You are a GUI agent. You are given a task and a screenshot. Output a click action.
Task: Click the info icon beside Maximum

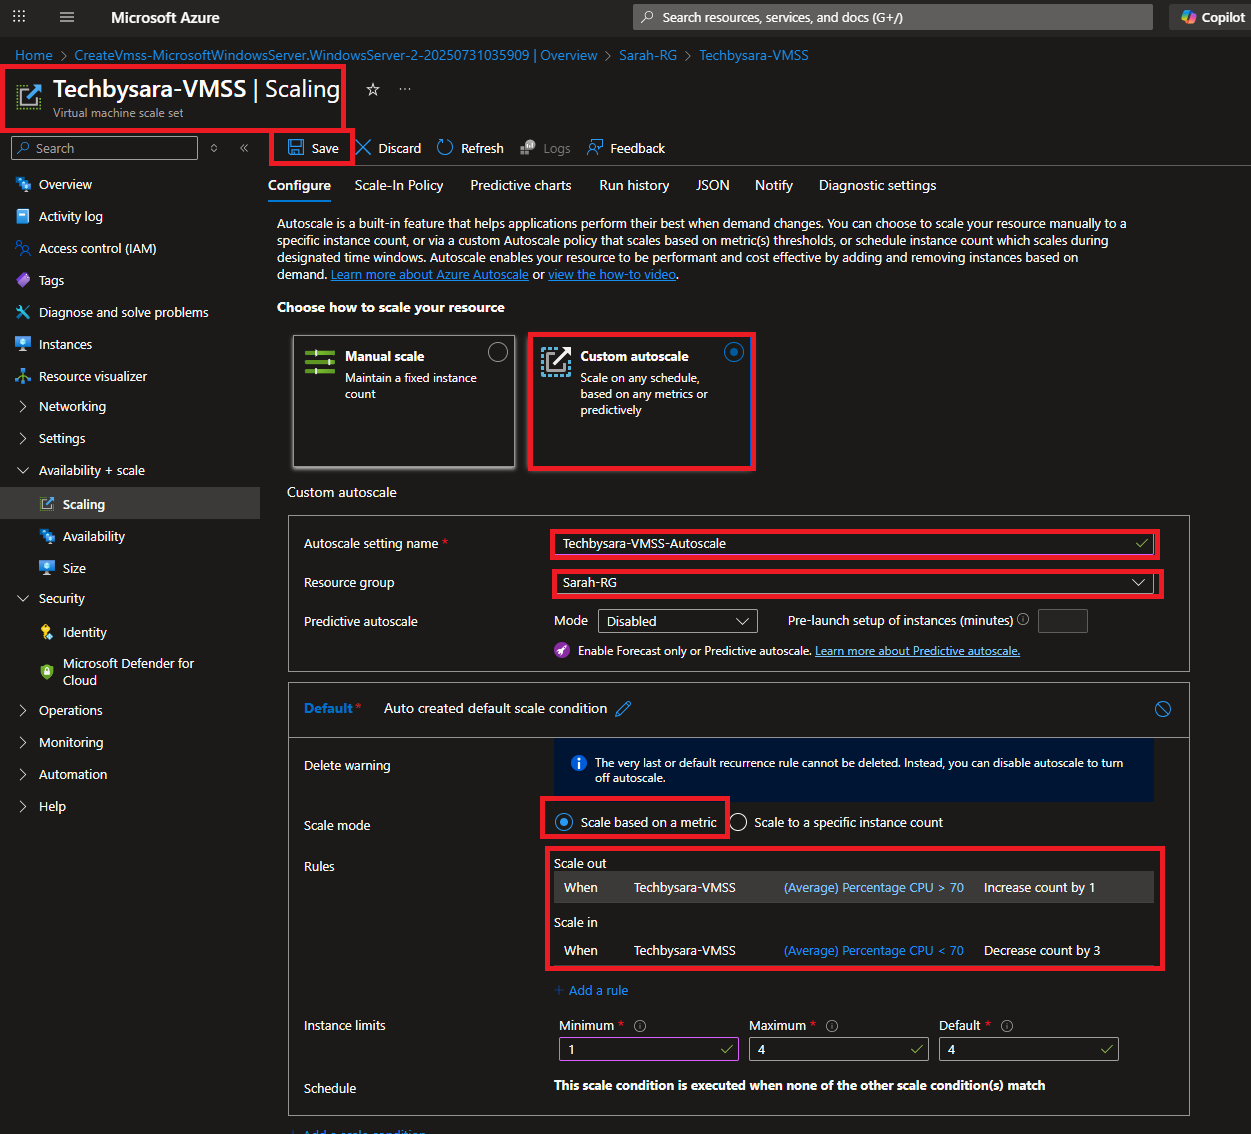[x=832, y=1026]
